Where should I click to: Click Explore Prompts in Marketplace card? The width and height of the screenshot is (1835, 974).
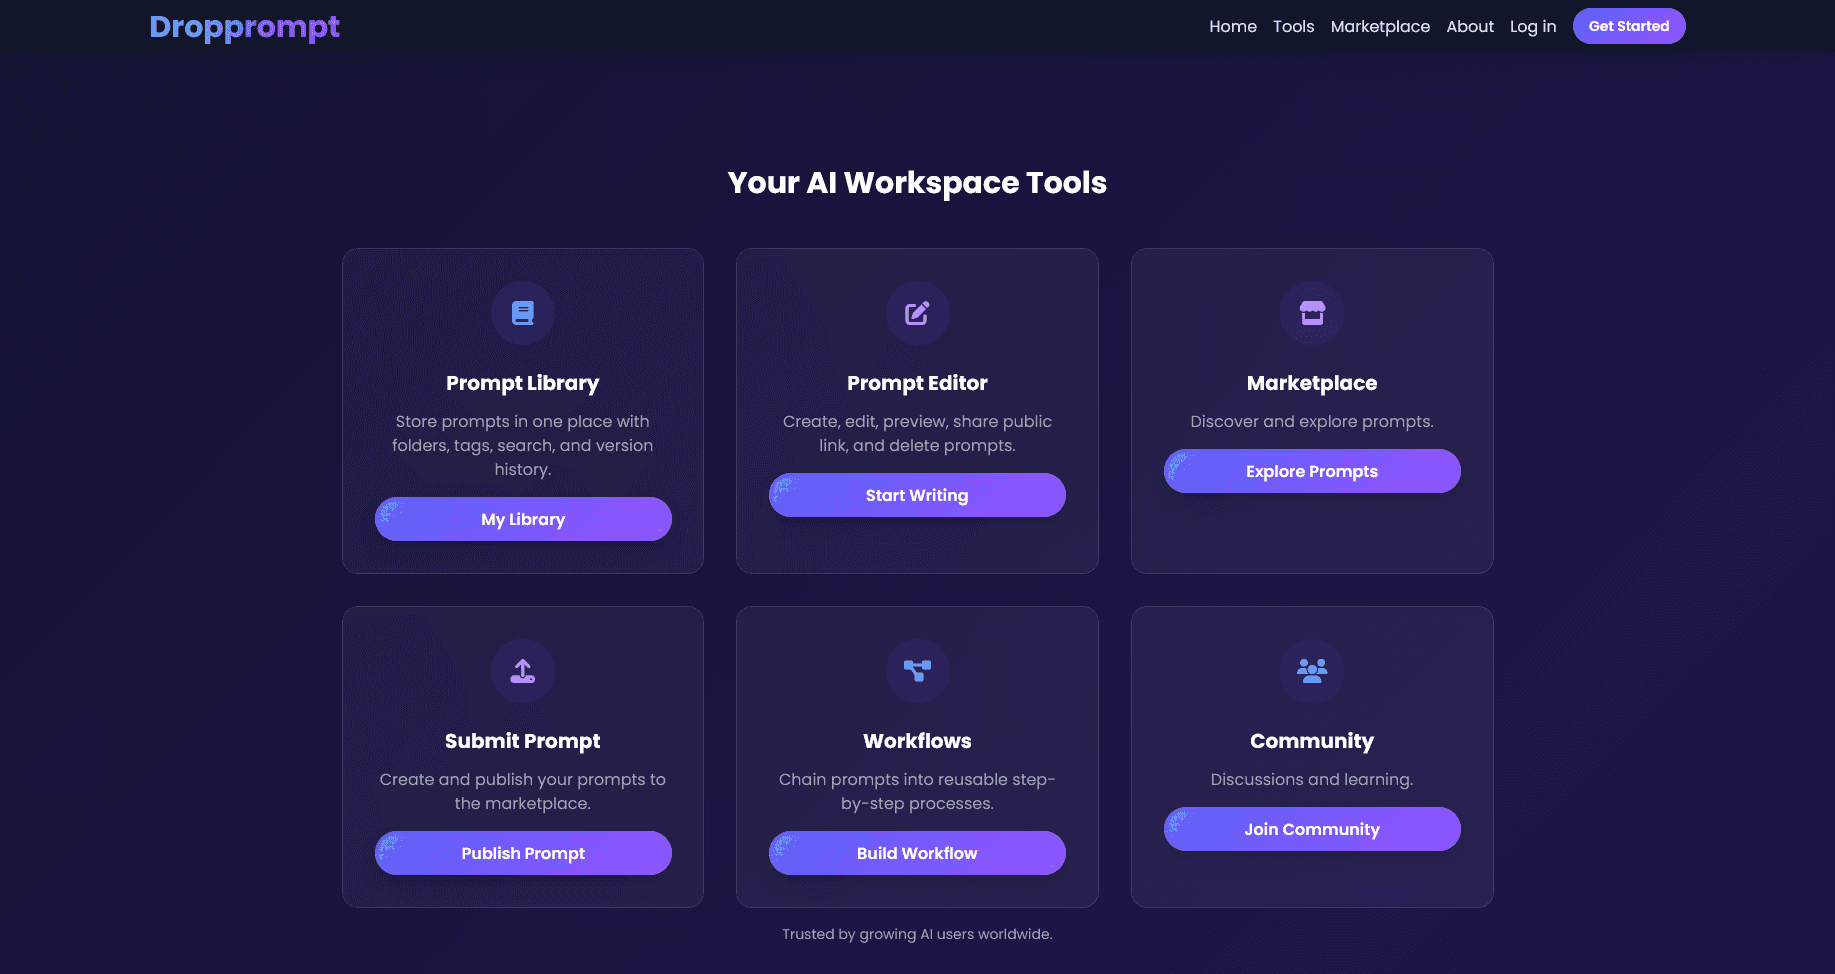[1311, 471]
